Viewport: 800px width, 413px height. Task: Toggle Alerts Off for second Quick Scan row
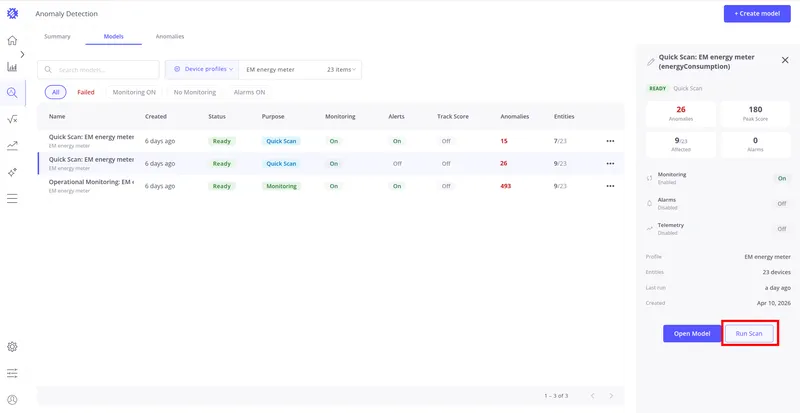click(397, 164)
